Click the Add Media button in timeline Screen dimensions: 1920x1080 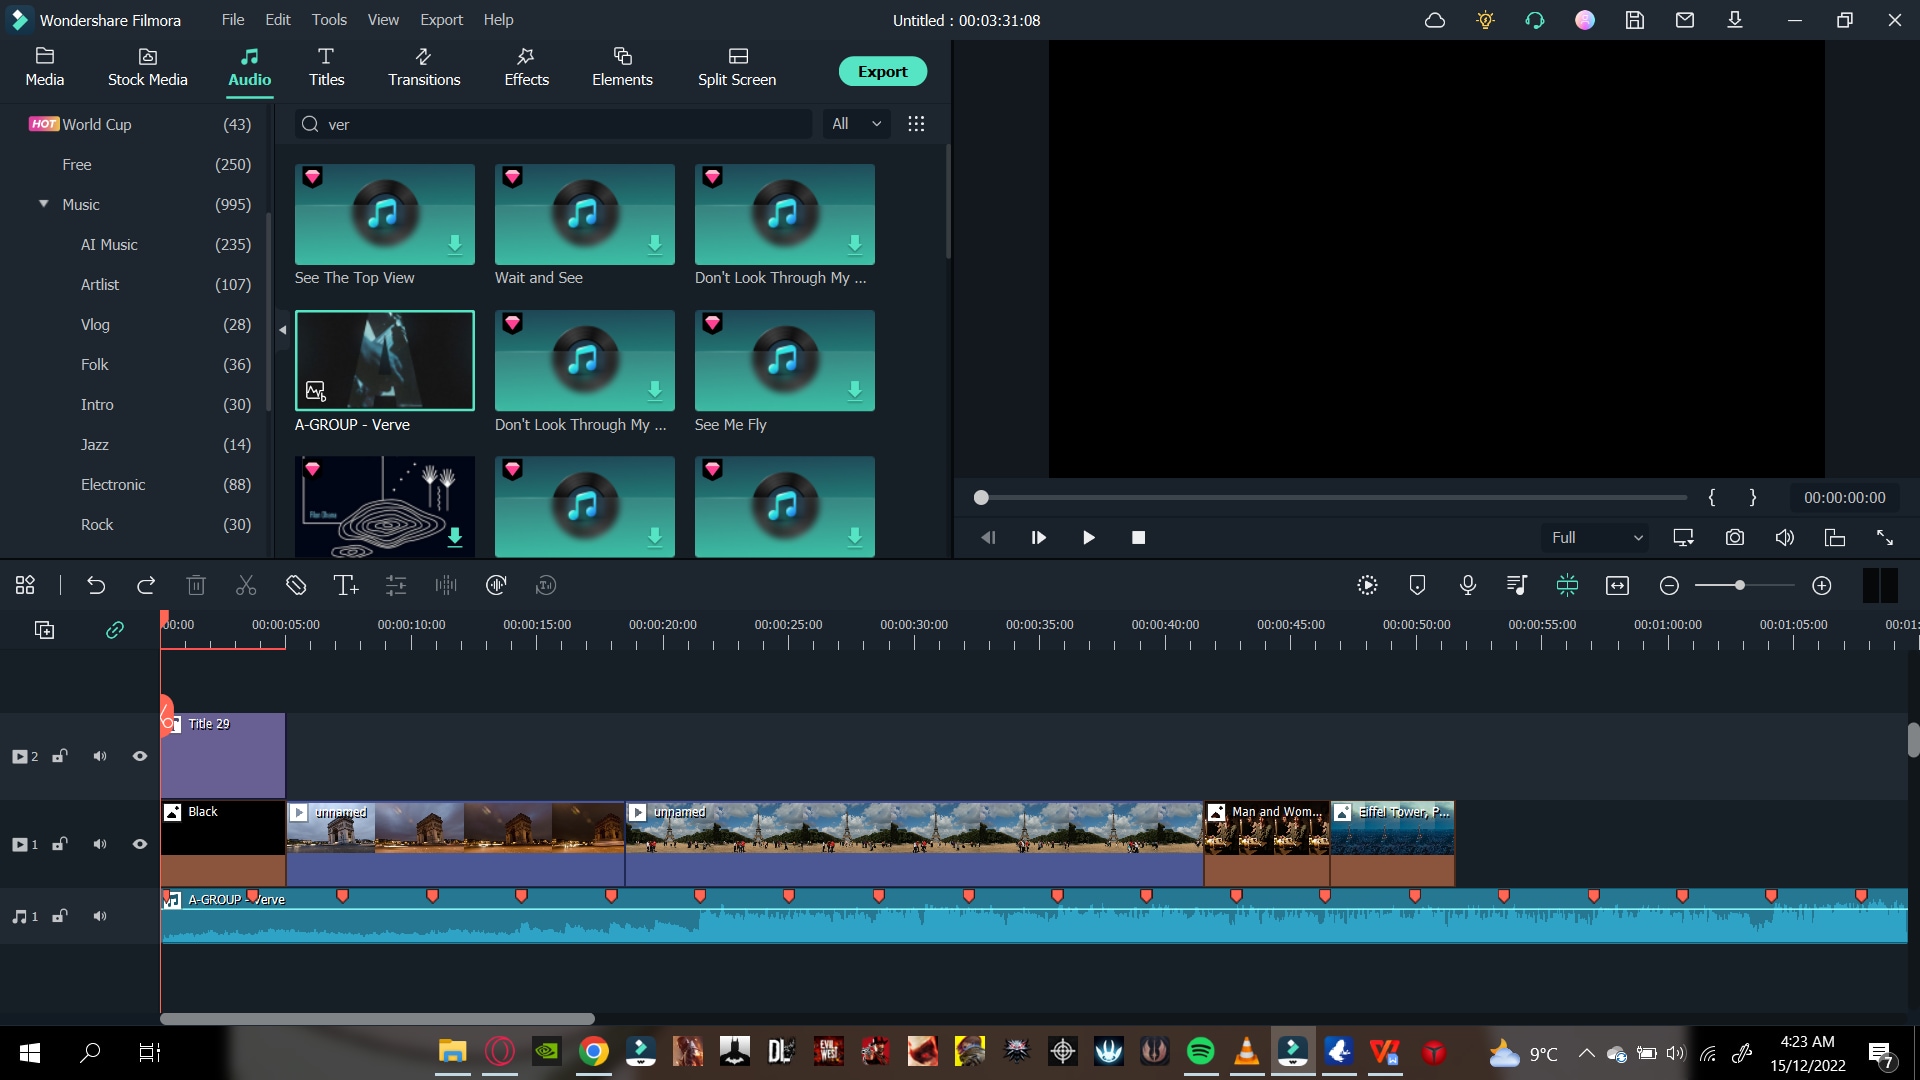click(44, 630)
